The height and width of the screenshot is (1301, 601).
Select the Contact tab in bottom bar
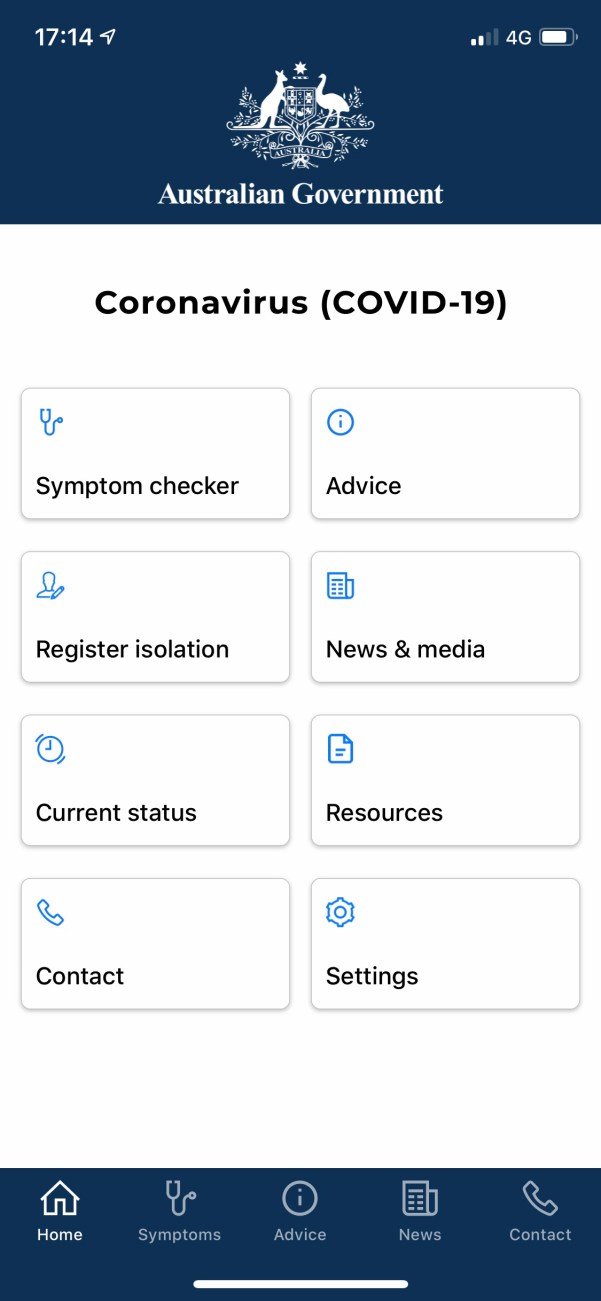(540, 1211)
